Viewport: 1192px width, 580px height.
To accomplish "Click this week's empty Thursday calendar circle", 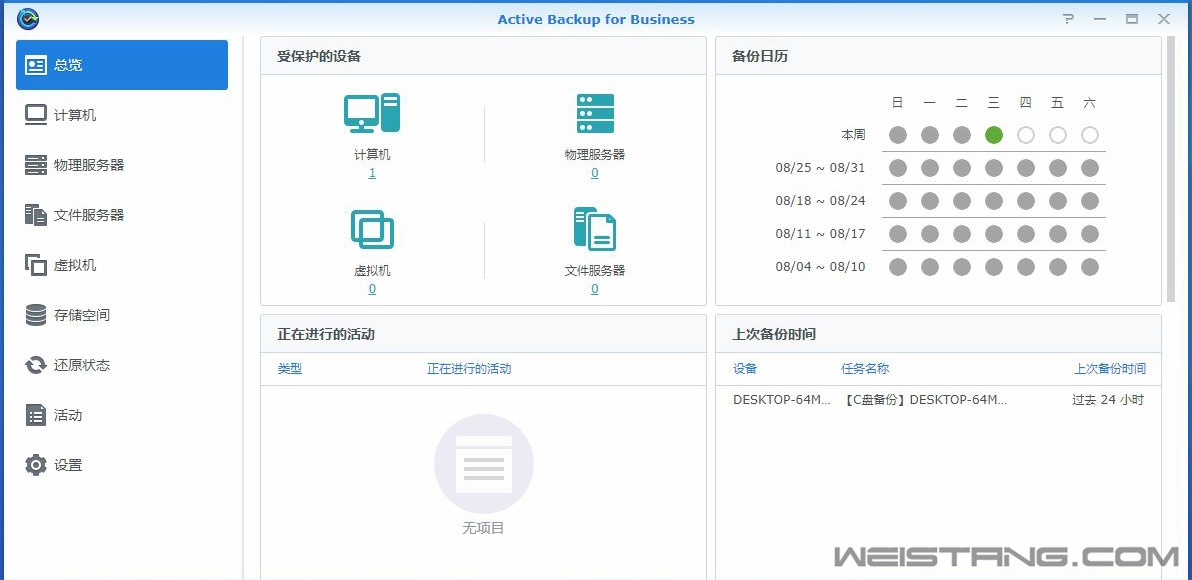I will click(1025, 135).
